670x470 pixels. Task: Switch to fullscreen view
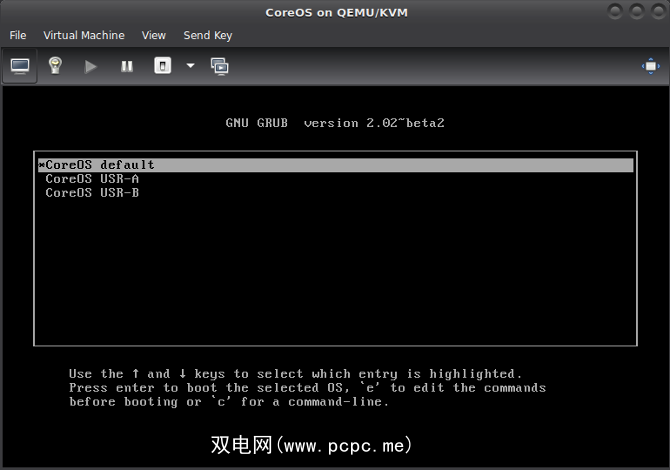point(650,66)
